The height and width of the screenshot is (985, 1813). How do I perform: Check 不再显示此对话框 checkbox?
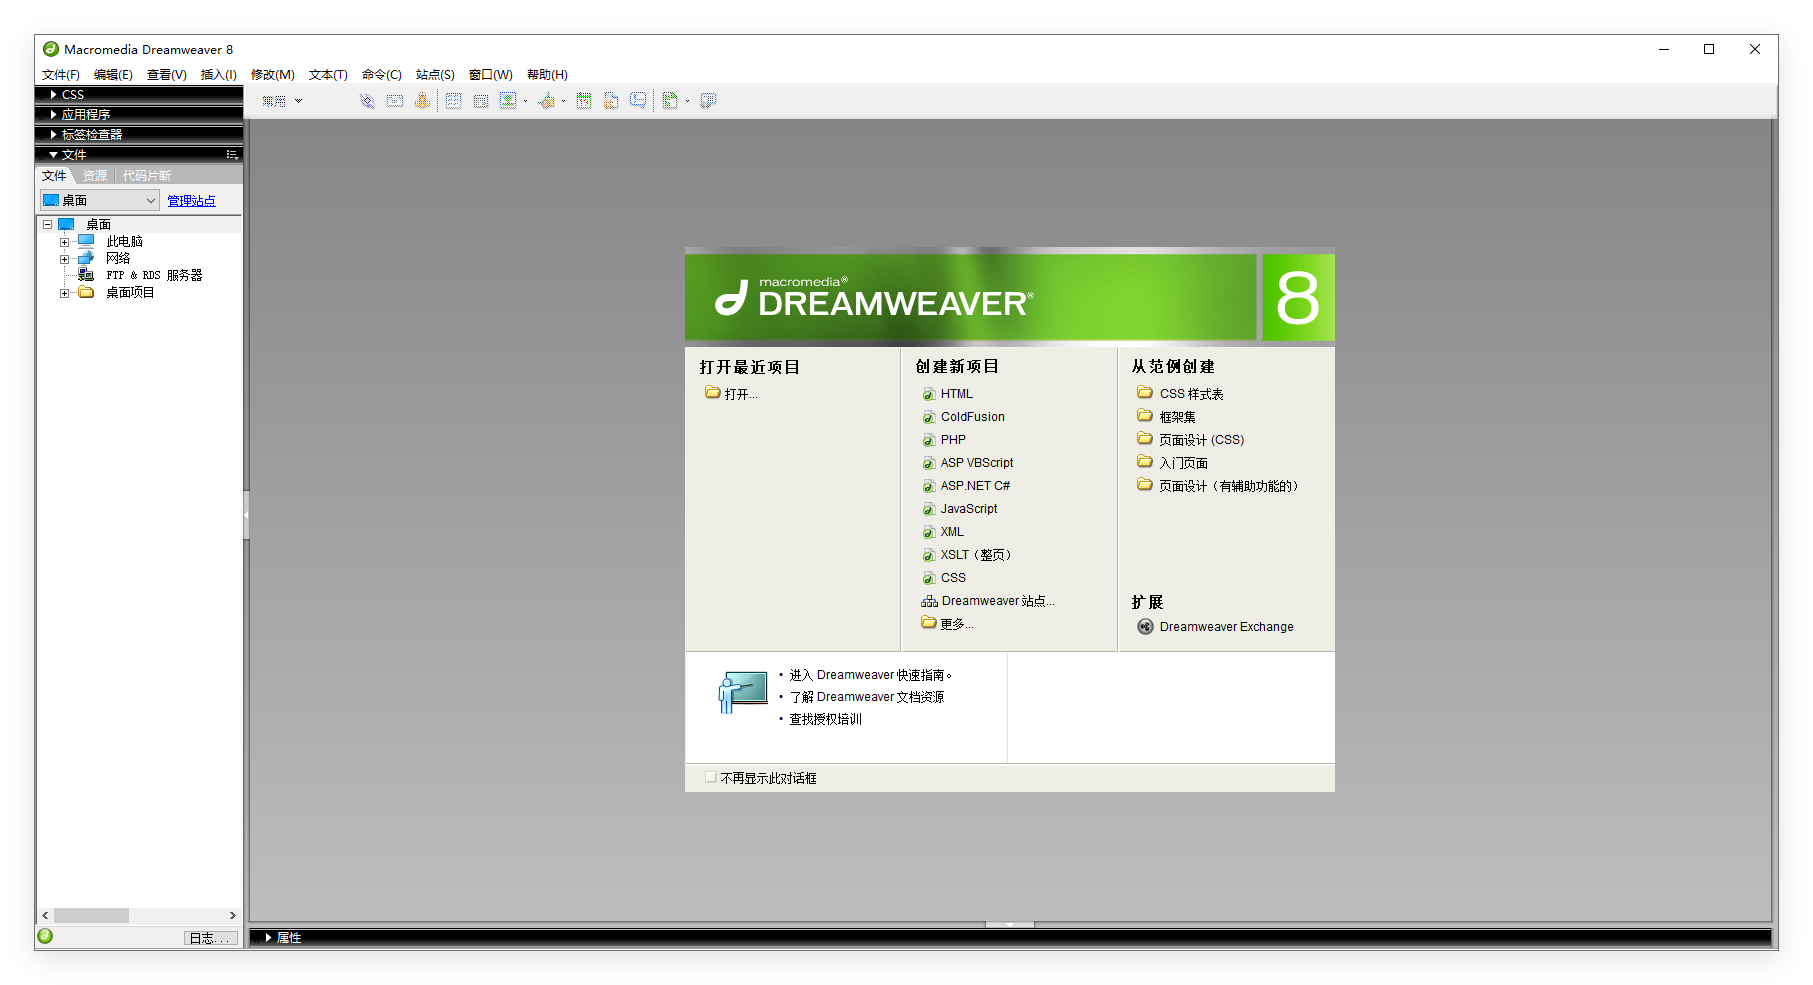[x=710, y=777]
